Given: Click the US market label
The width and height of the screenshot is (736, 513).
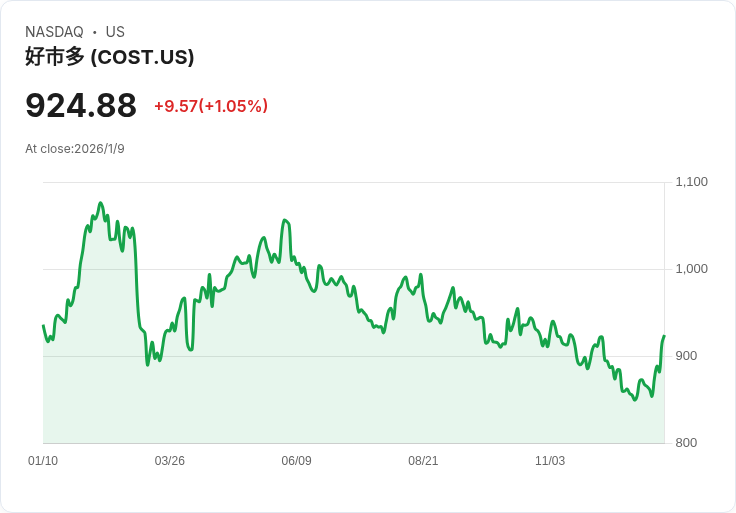Looking at the screenshot, I should tap(115, 32).
